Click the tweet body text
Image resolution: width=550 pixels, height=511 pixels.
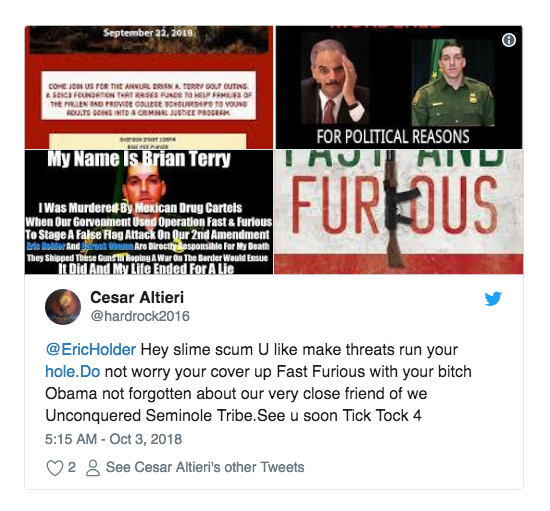258,382
